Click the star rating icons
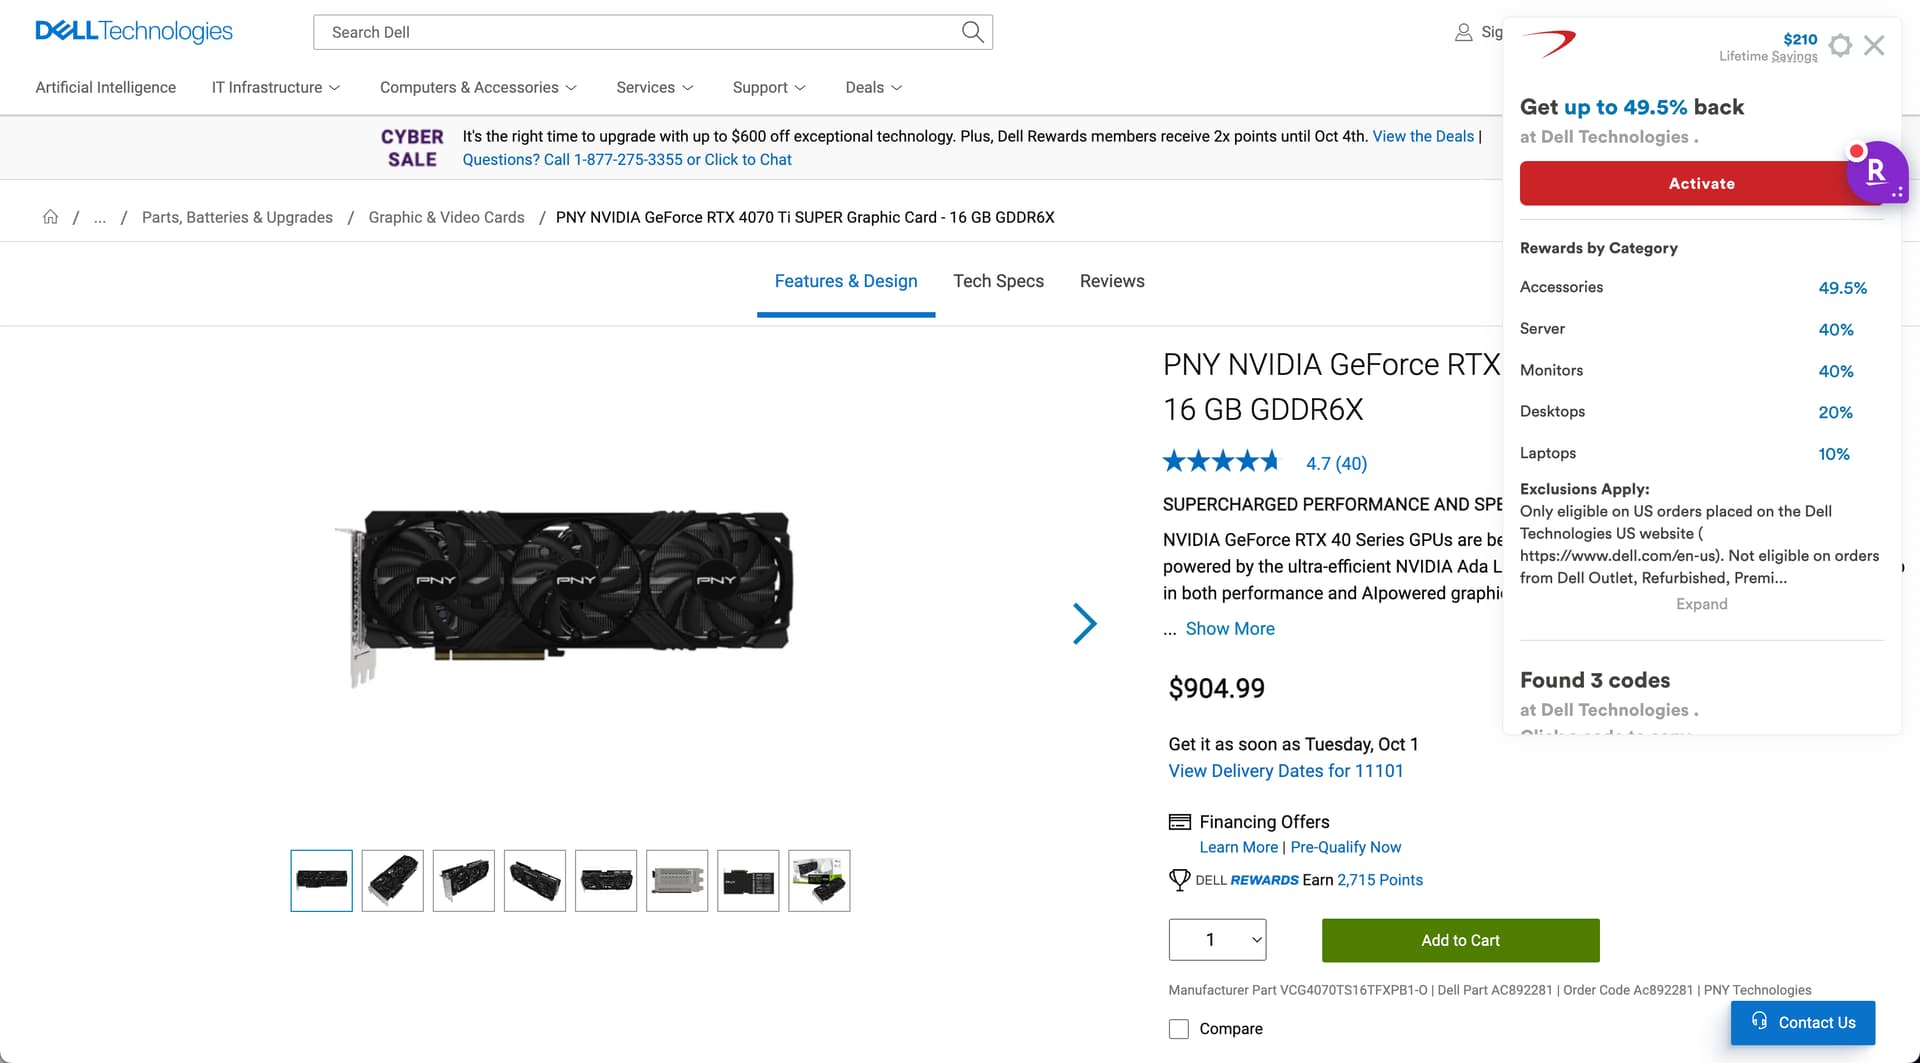1920x1063 pixels. 1221,462
